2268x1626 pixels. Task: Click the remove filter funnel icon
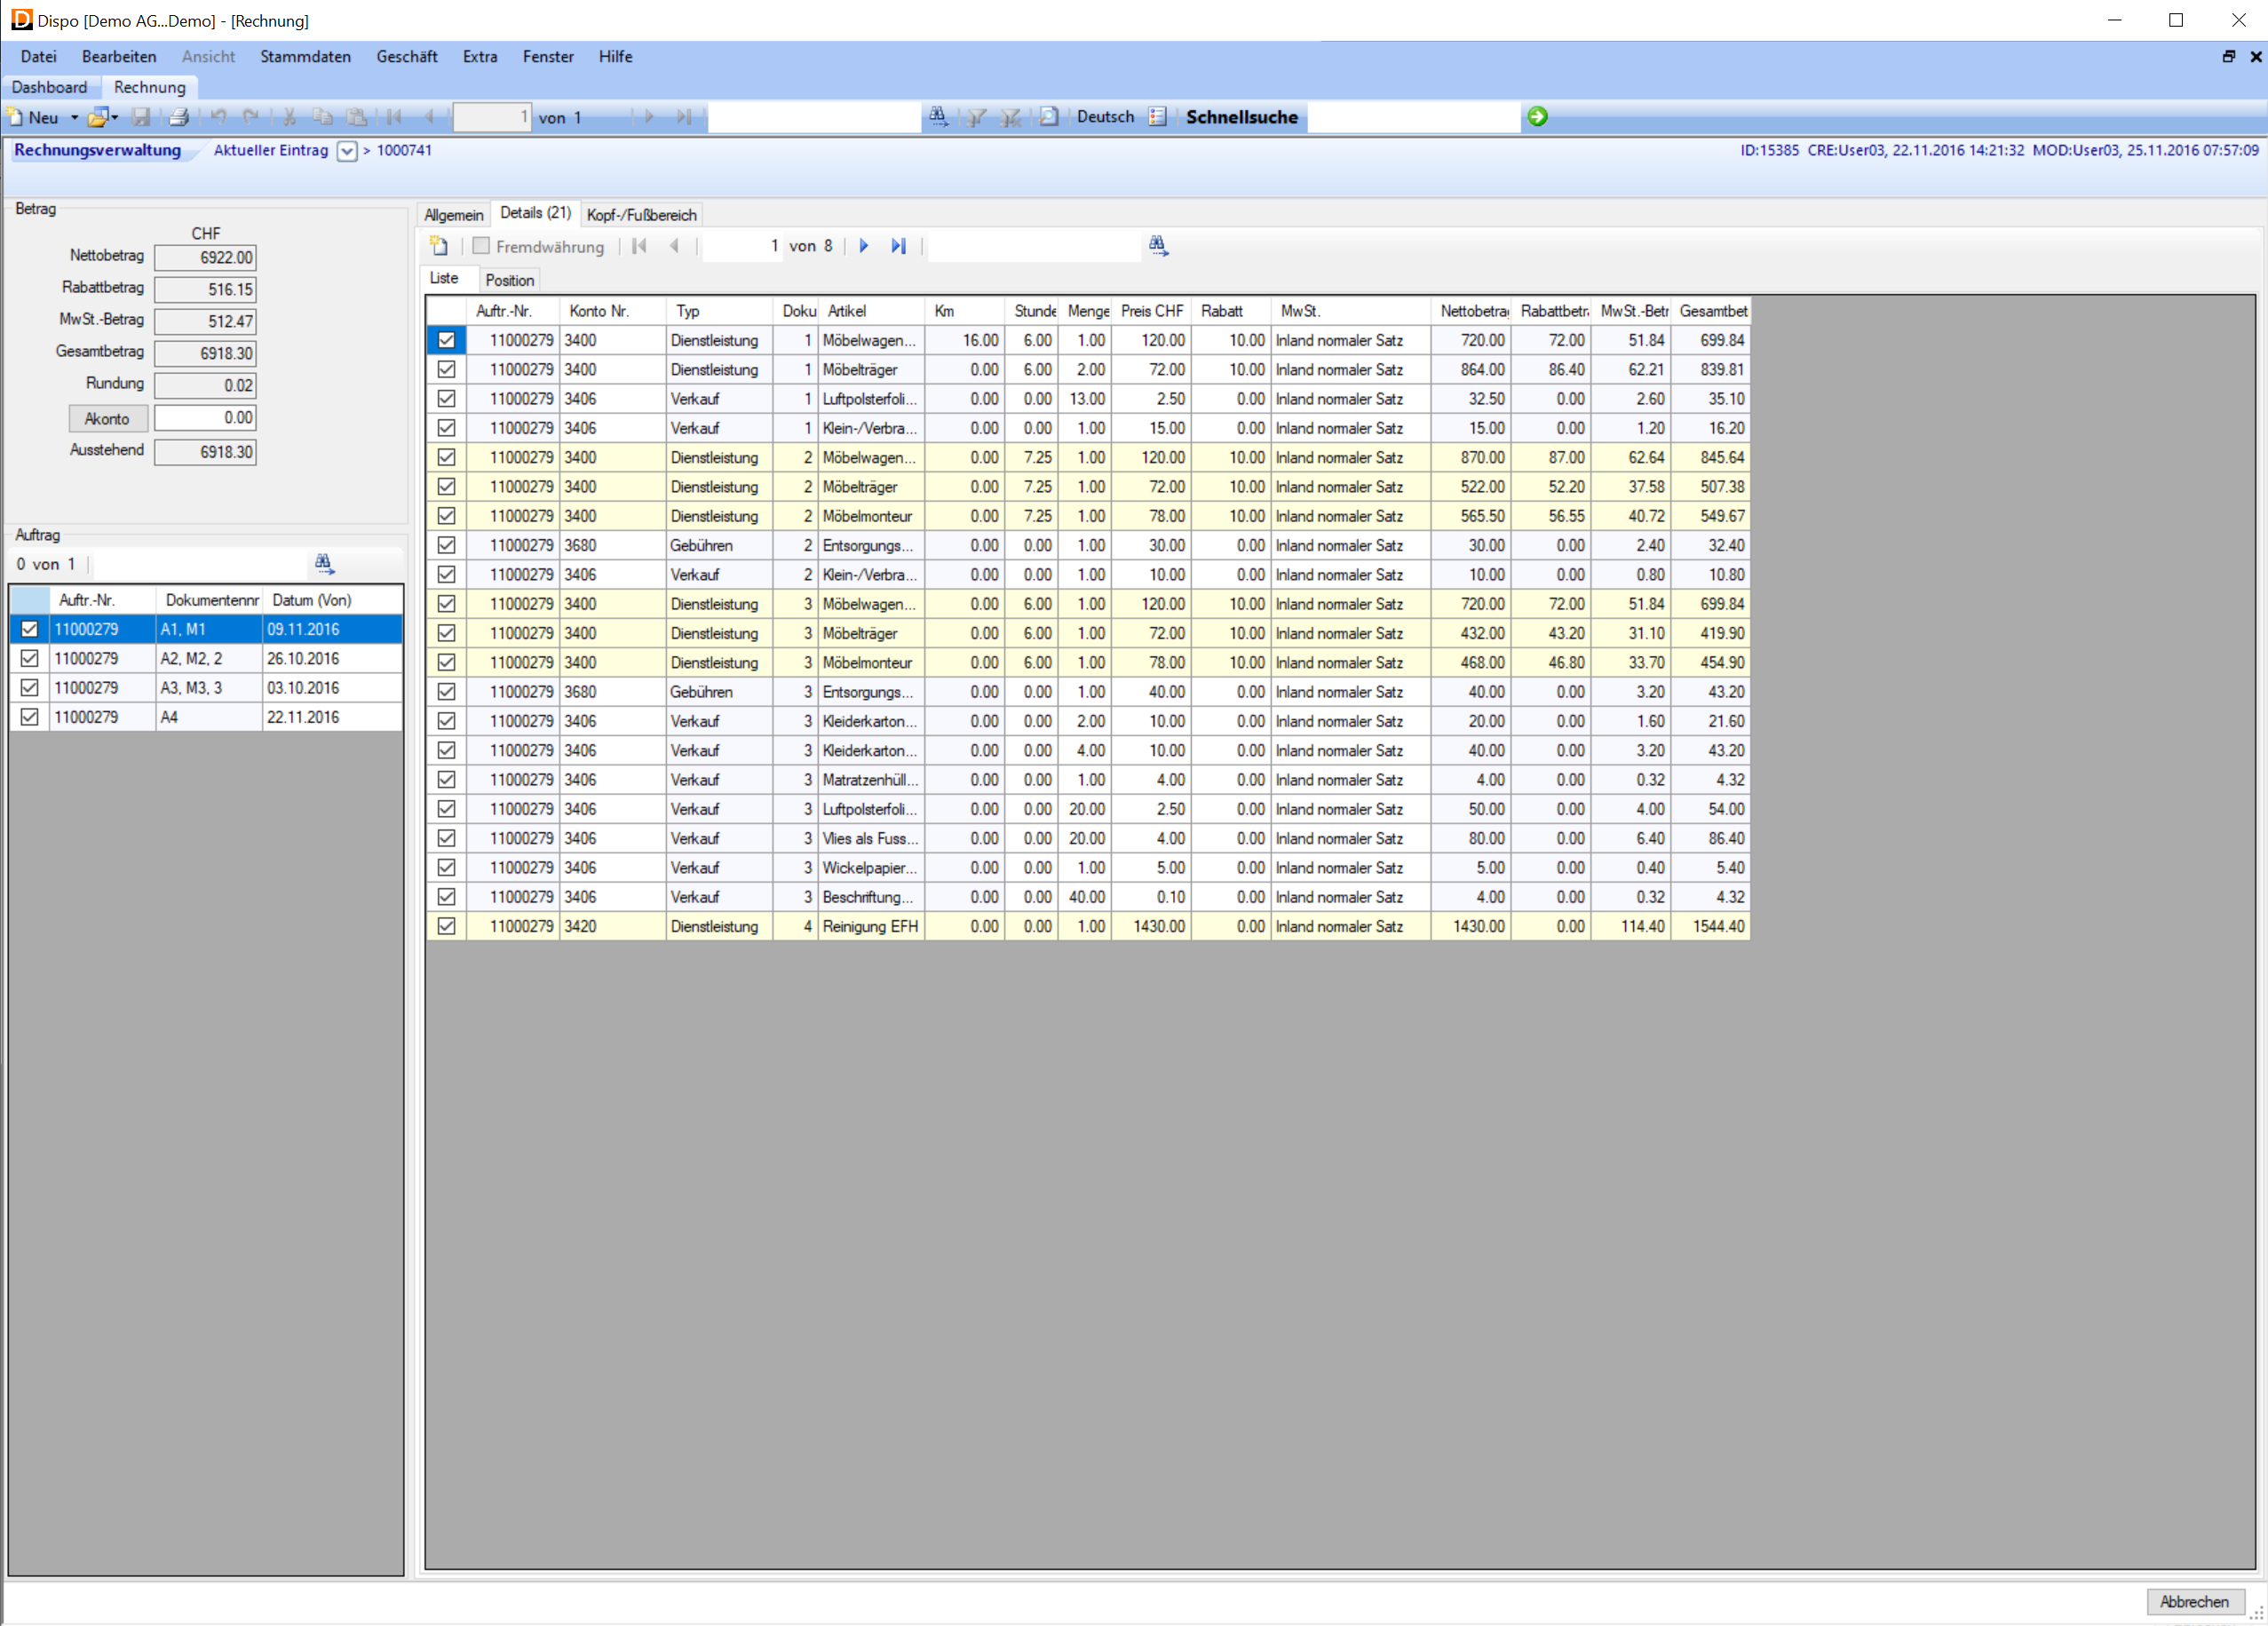[1011, 117]
